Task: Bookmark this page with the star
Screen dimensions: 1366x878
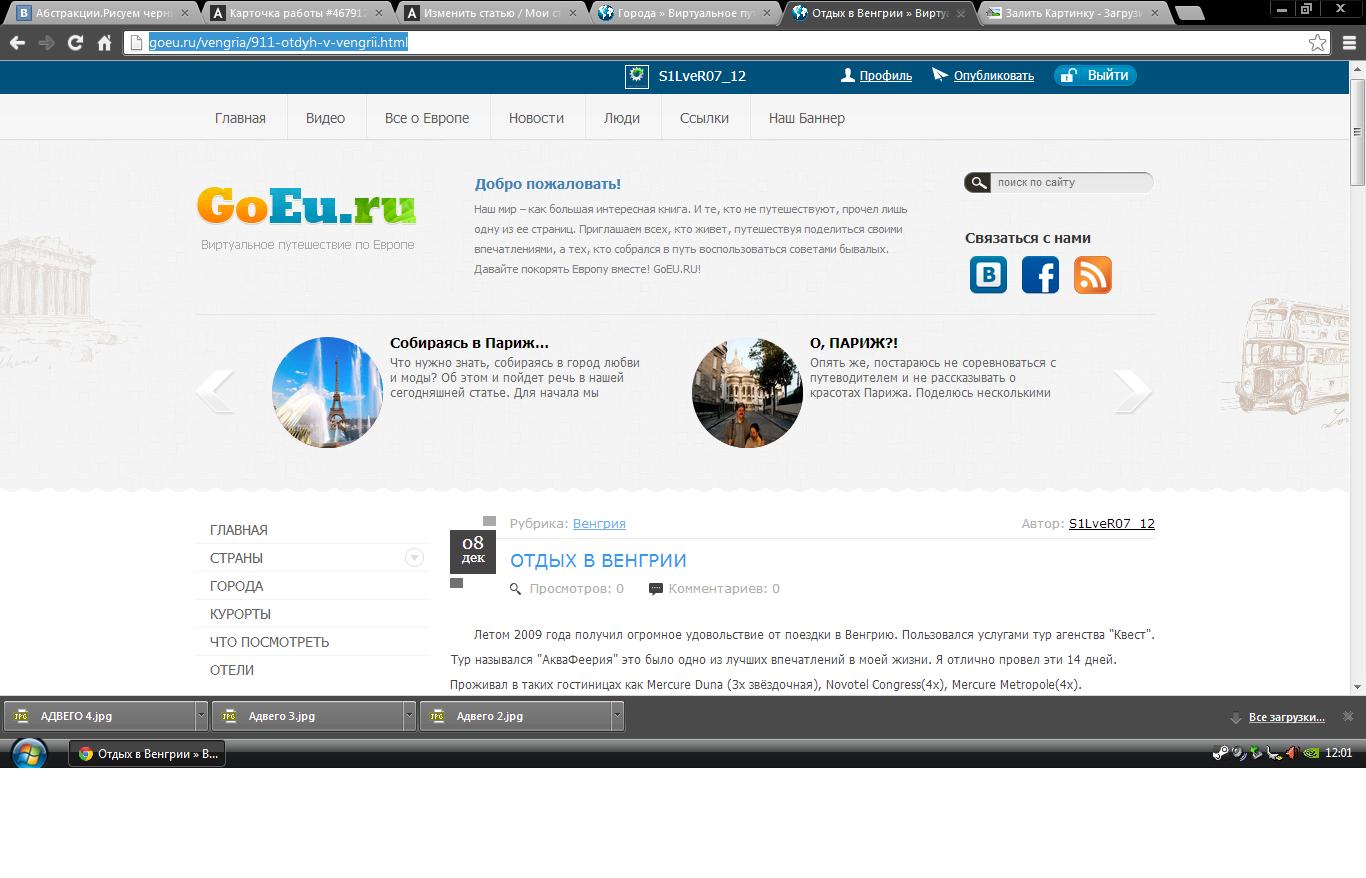Action: click(x=1318, y=43)
